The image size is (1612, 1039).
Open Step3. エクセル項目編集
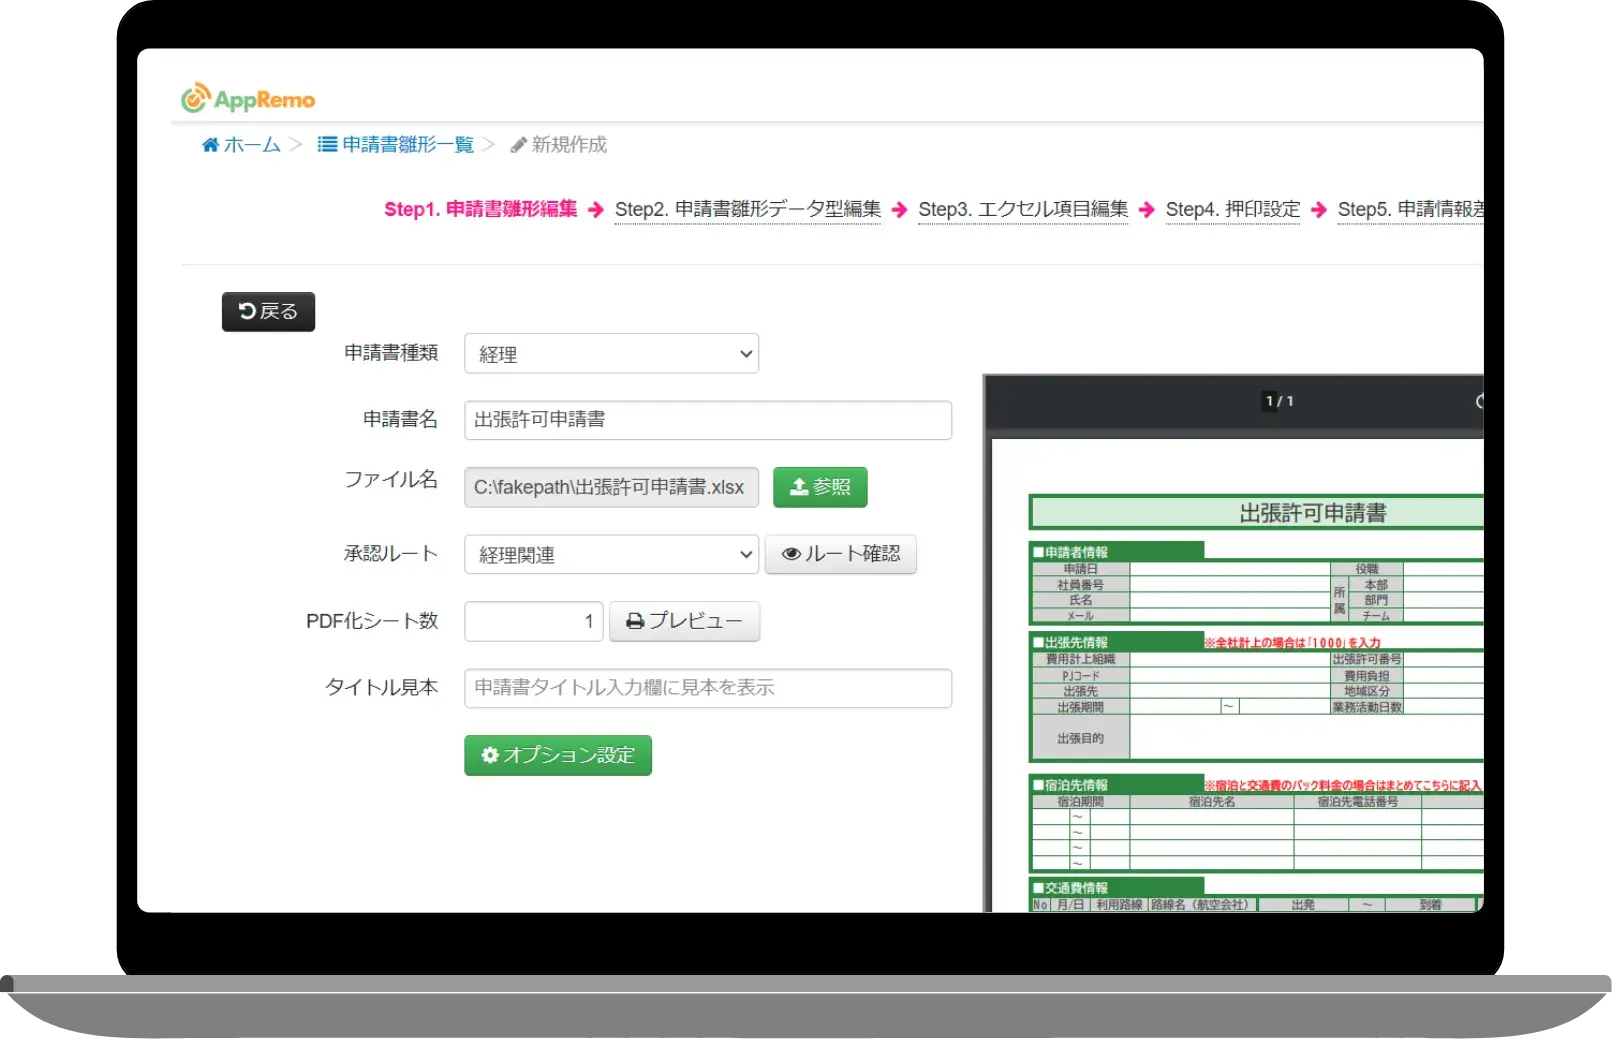coord(1023,209)
